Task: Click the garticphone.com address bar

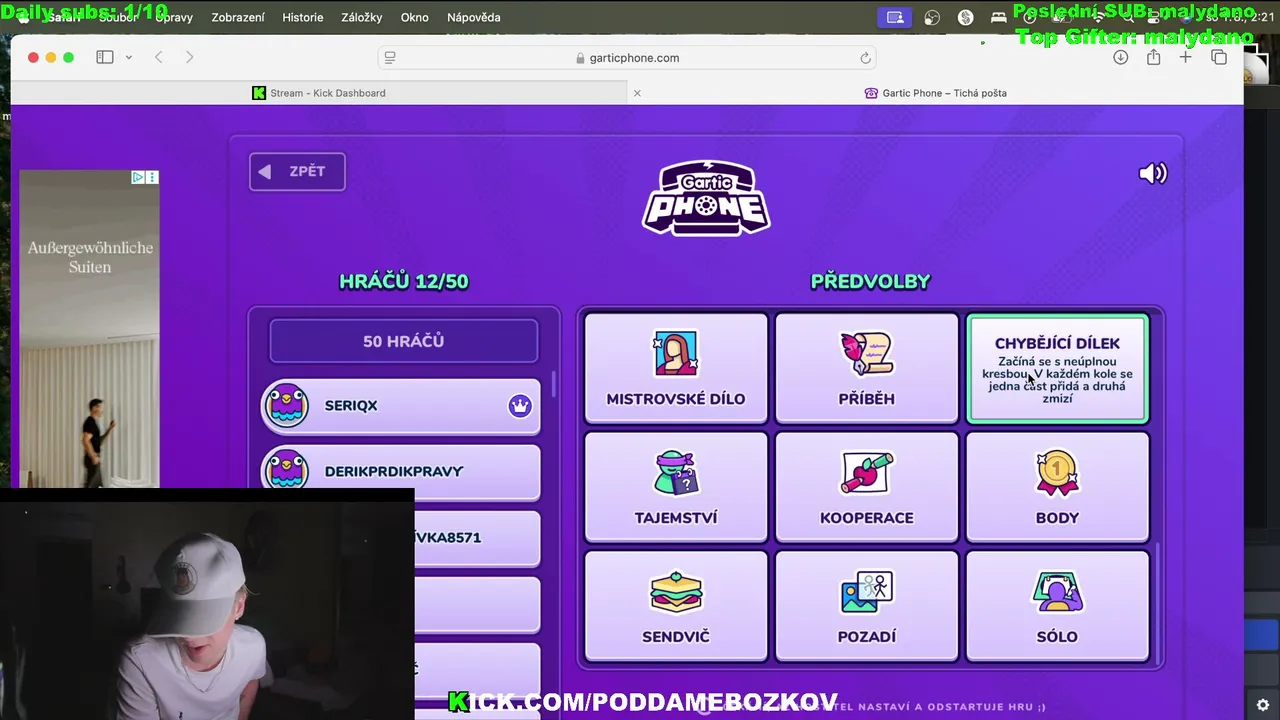Action: coord(627,58)
